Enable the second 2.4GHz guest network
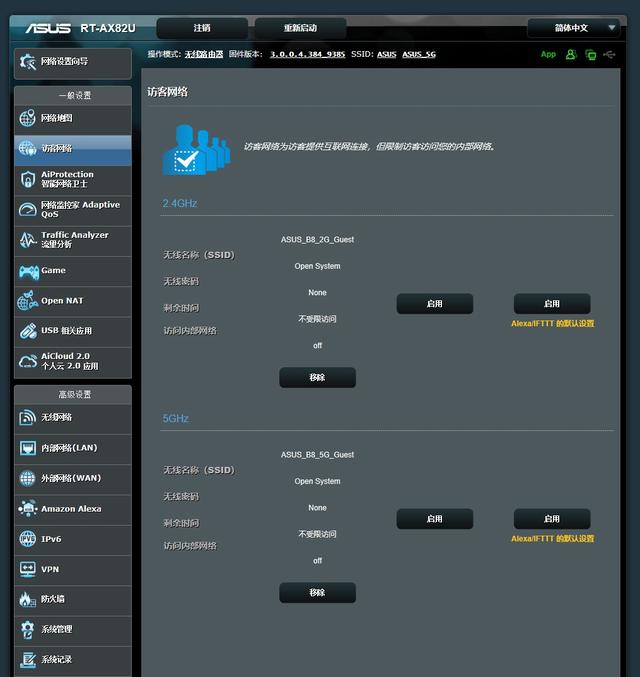 pyautogui.click(x=435, y=304)
